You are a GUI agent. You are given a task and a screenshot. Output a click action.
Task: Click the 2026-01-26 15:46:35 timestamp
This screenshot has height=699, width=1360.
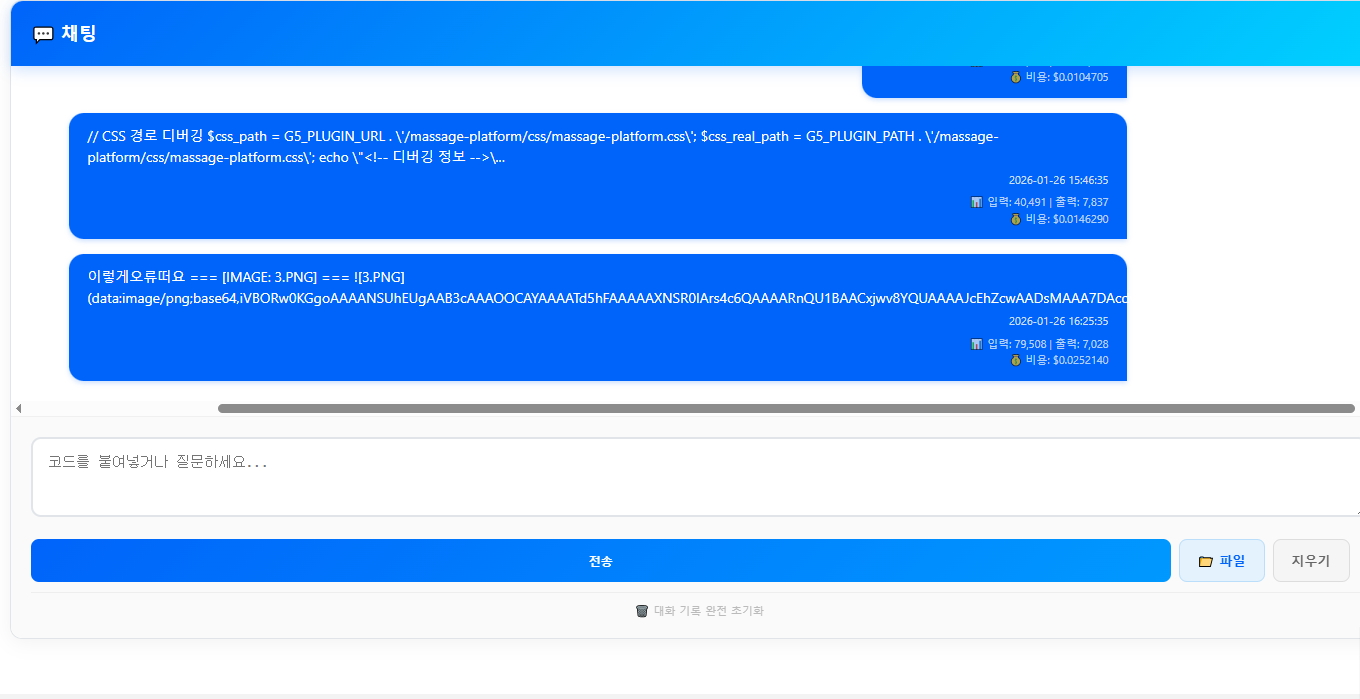1058,181
